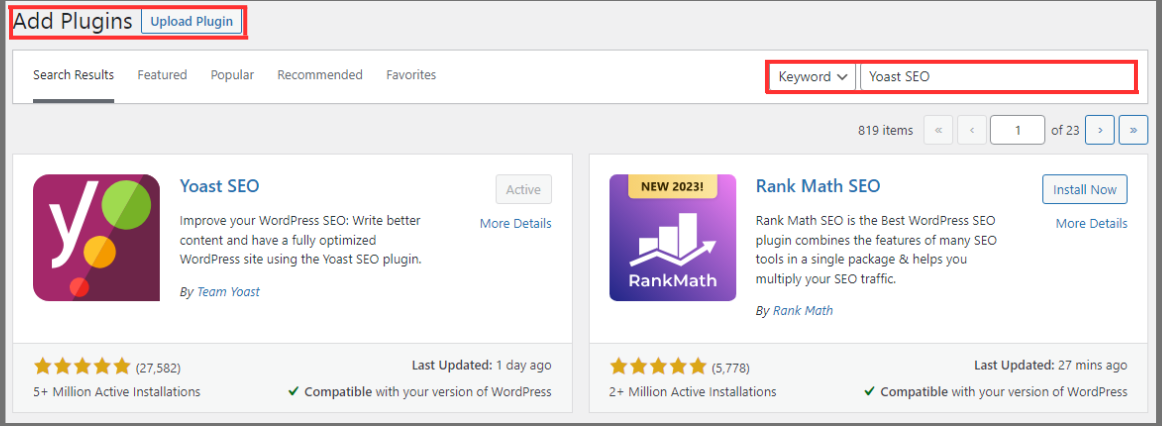Click the star rating of Rank Math SEO
This screenshot has width=1162, height=426.
click(x=658, y=366)
